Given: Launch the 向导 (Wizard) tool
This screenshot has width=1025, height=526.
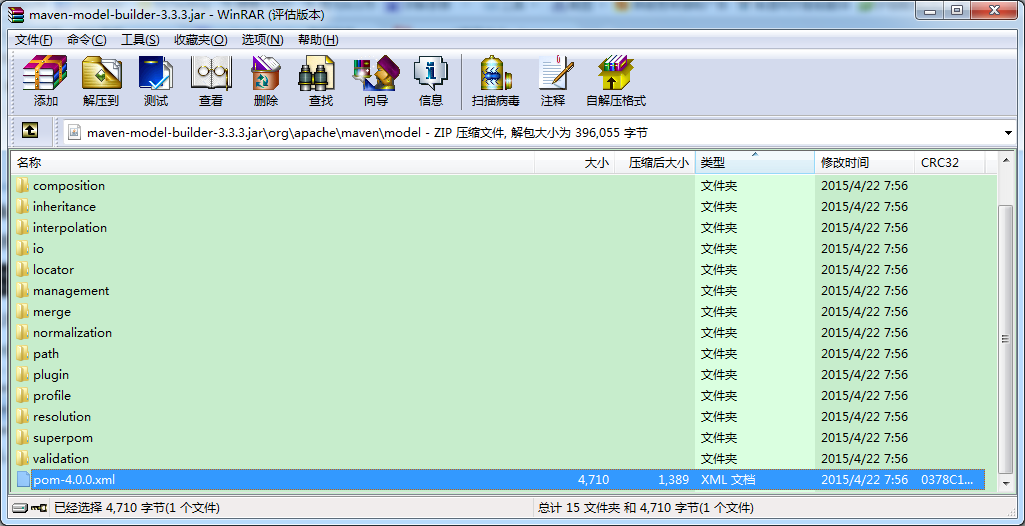Looking at the screenshot, I should click(376, 82).
